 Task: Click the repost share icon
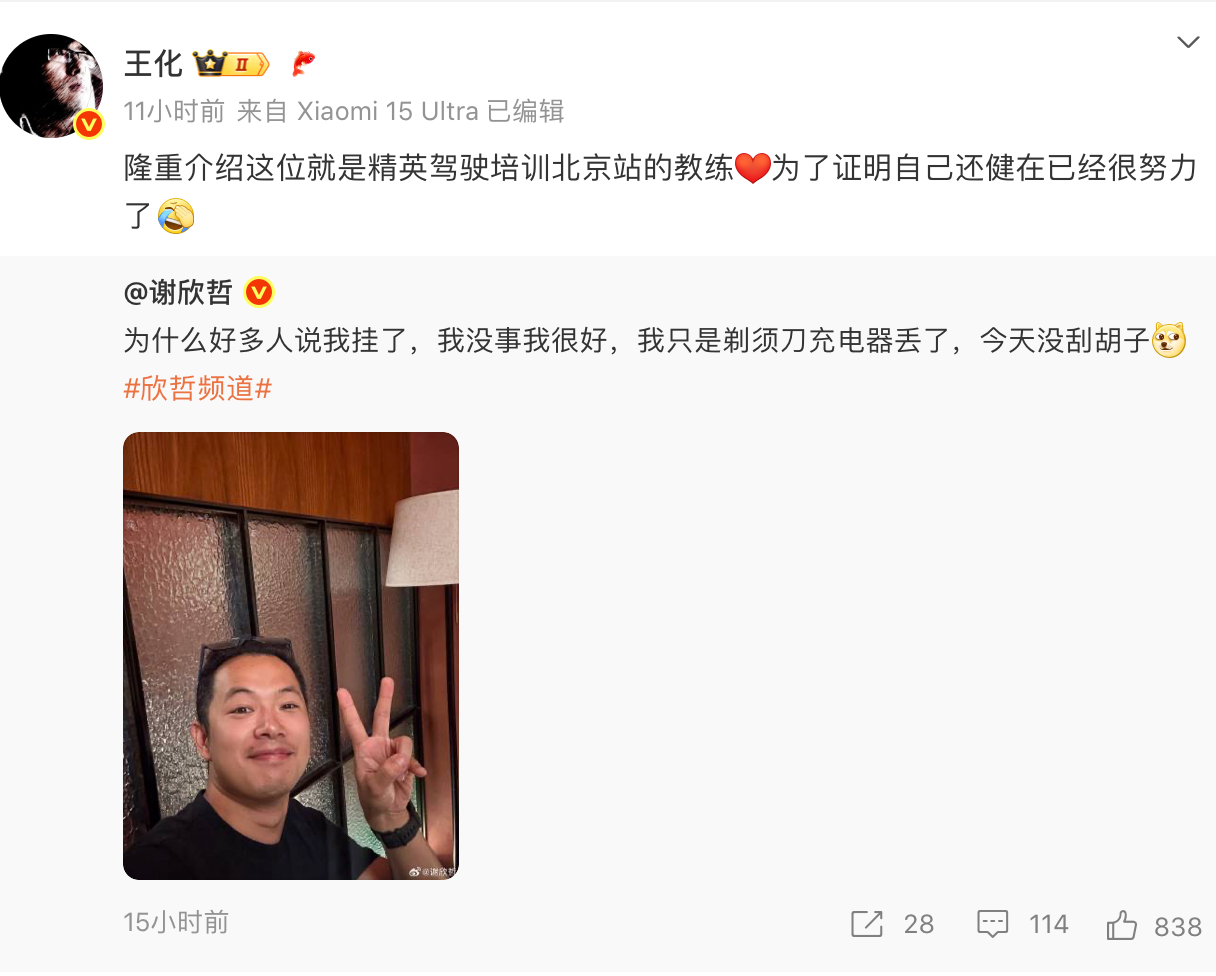pyautogui.click(x=867, y=924)
